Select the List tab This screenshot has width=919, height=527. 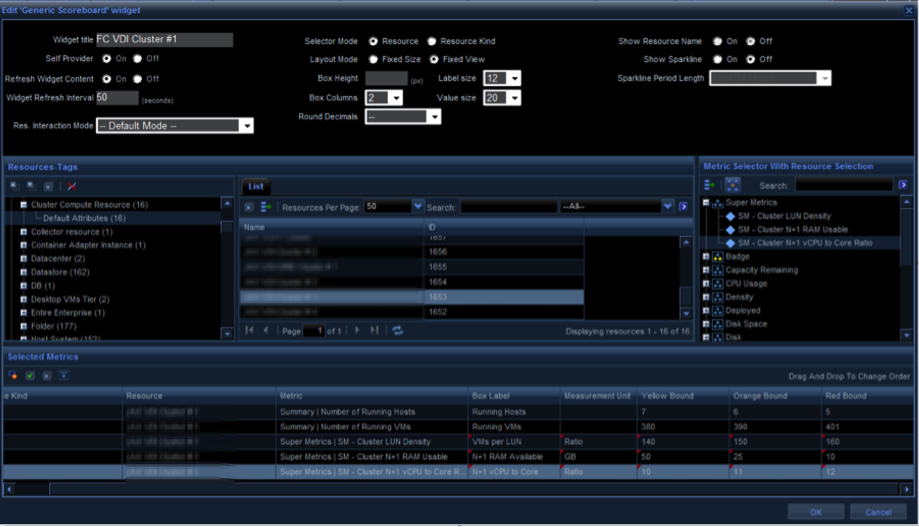pyautogui.click(x=255, y=187)
